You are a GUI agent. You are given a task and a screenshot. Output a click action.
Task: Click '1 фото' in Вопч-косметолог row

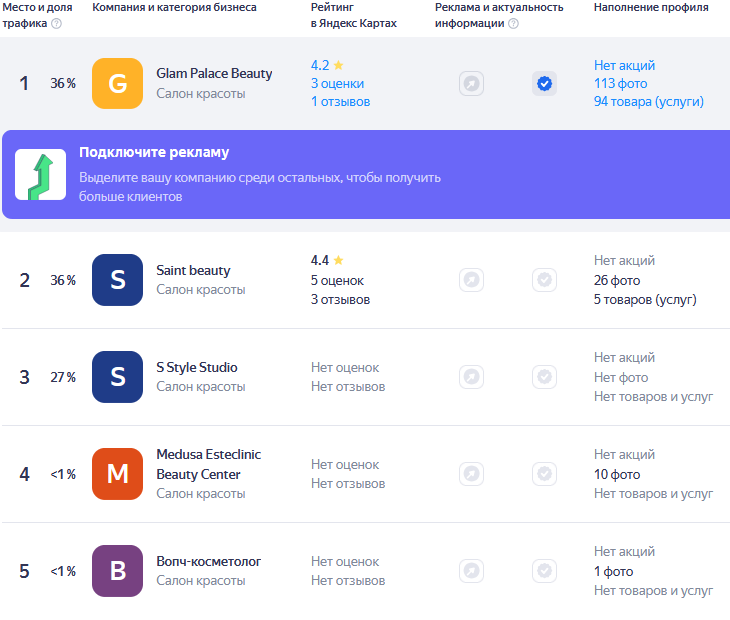pyautogui.click(x=613, y=571)
